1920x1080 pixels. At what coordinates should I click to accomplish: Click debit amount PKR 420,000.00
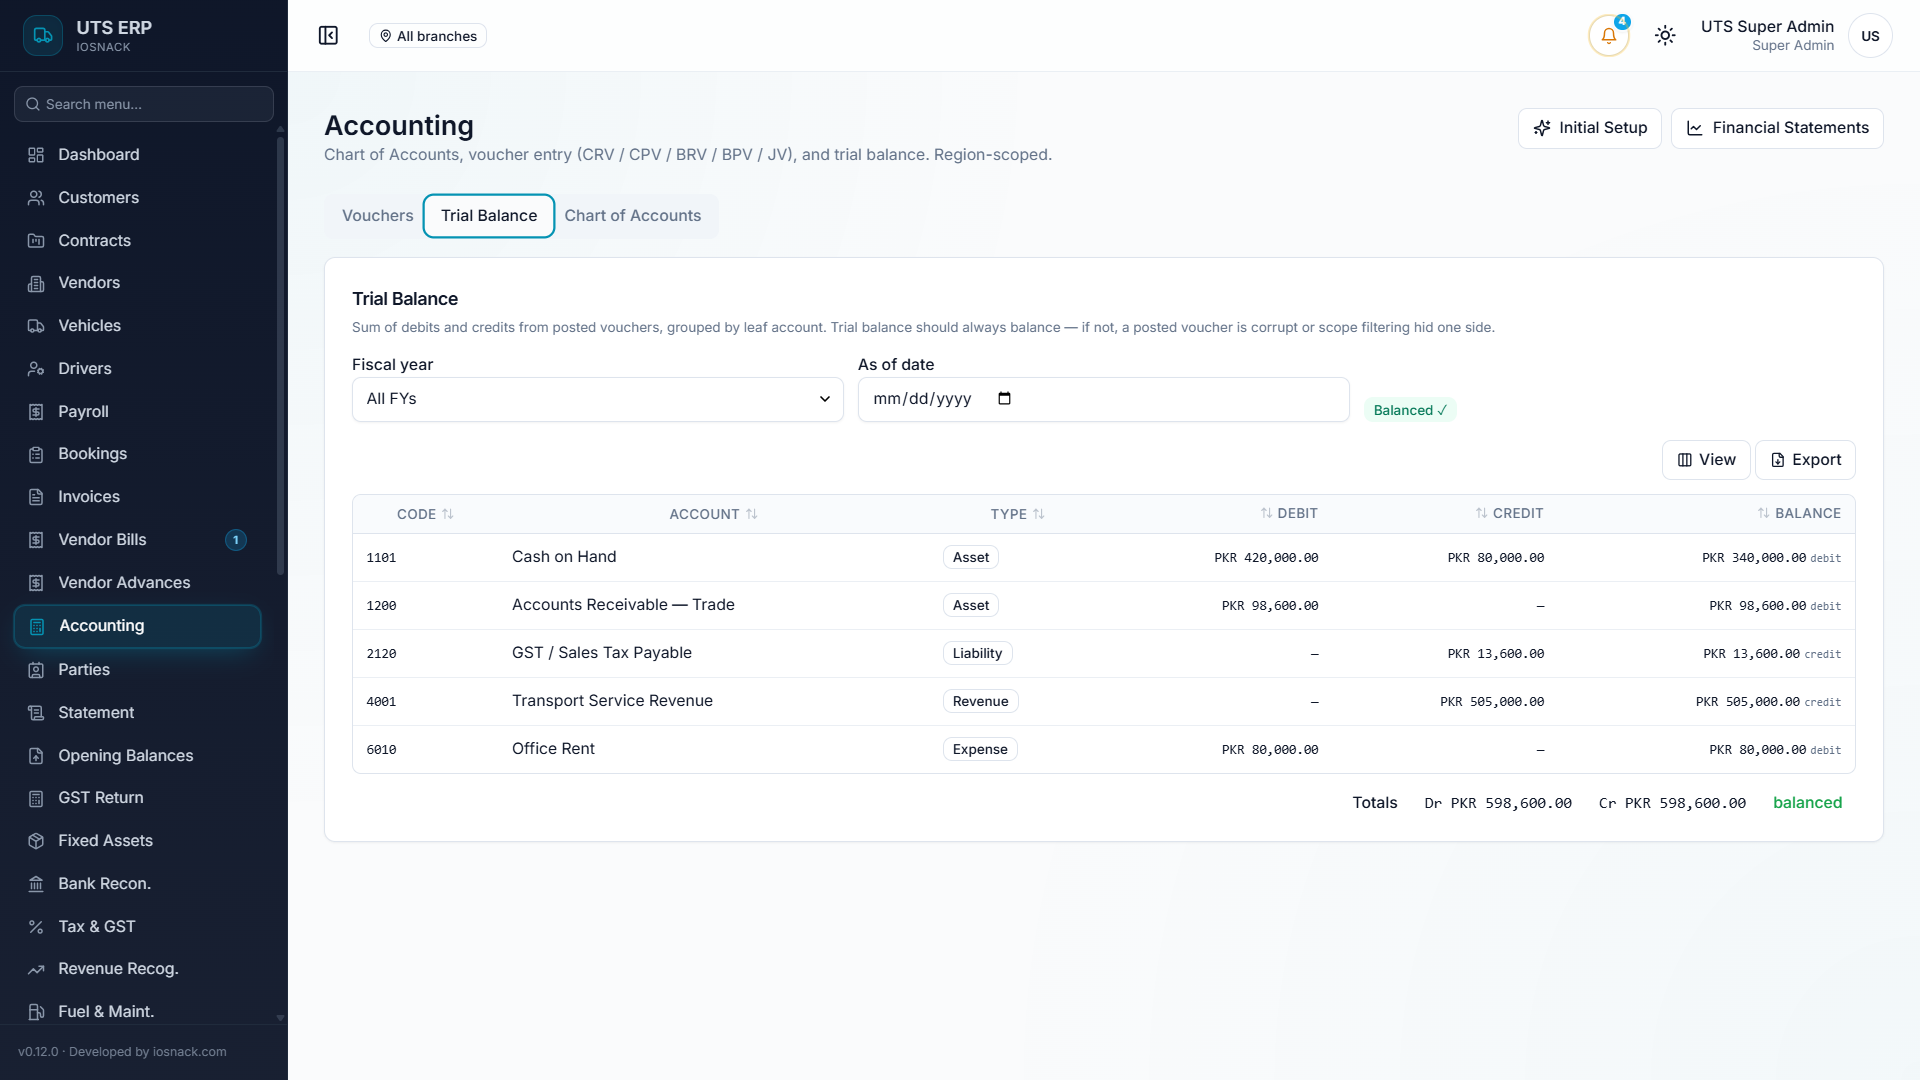[1266, 558]
